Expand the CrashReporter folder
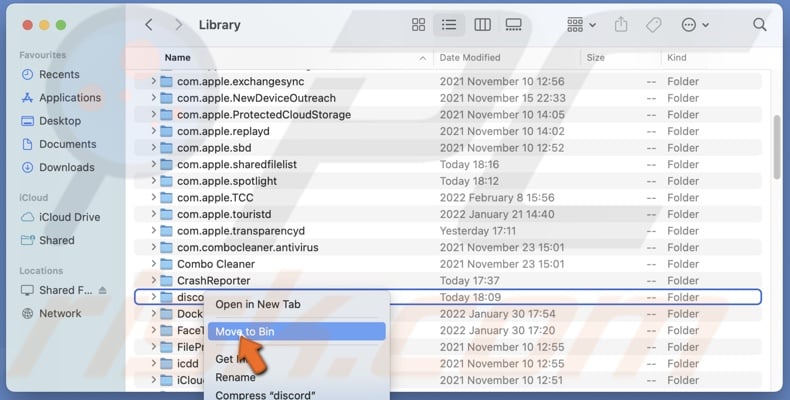This screenshot has height=400, width=790. coord(154,281)
